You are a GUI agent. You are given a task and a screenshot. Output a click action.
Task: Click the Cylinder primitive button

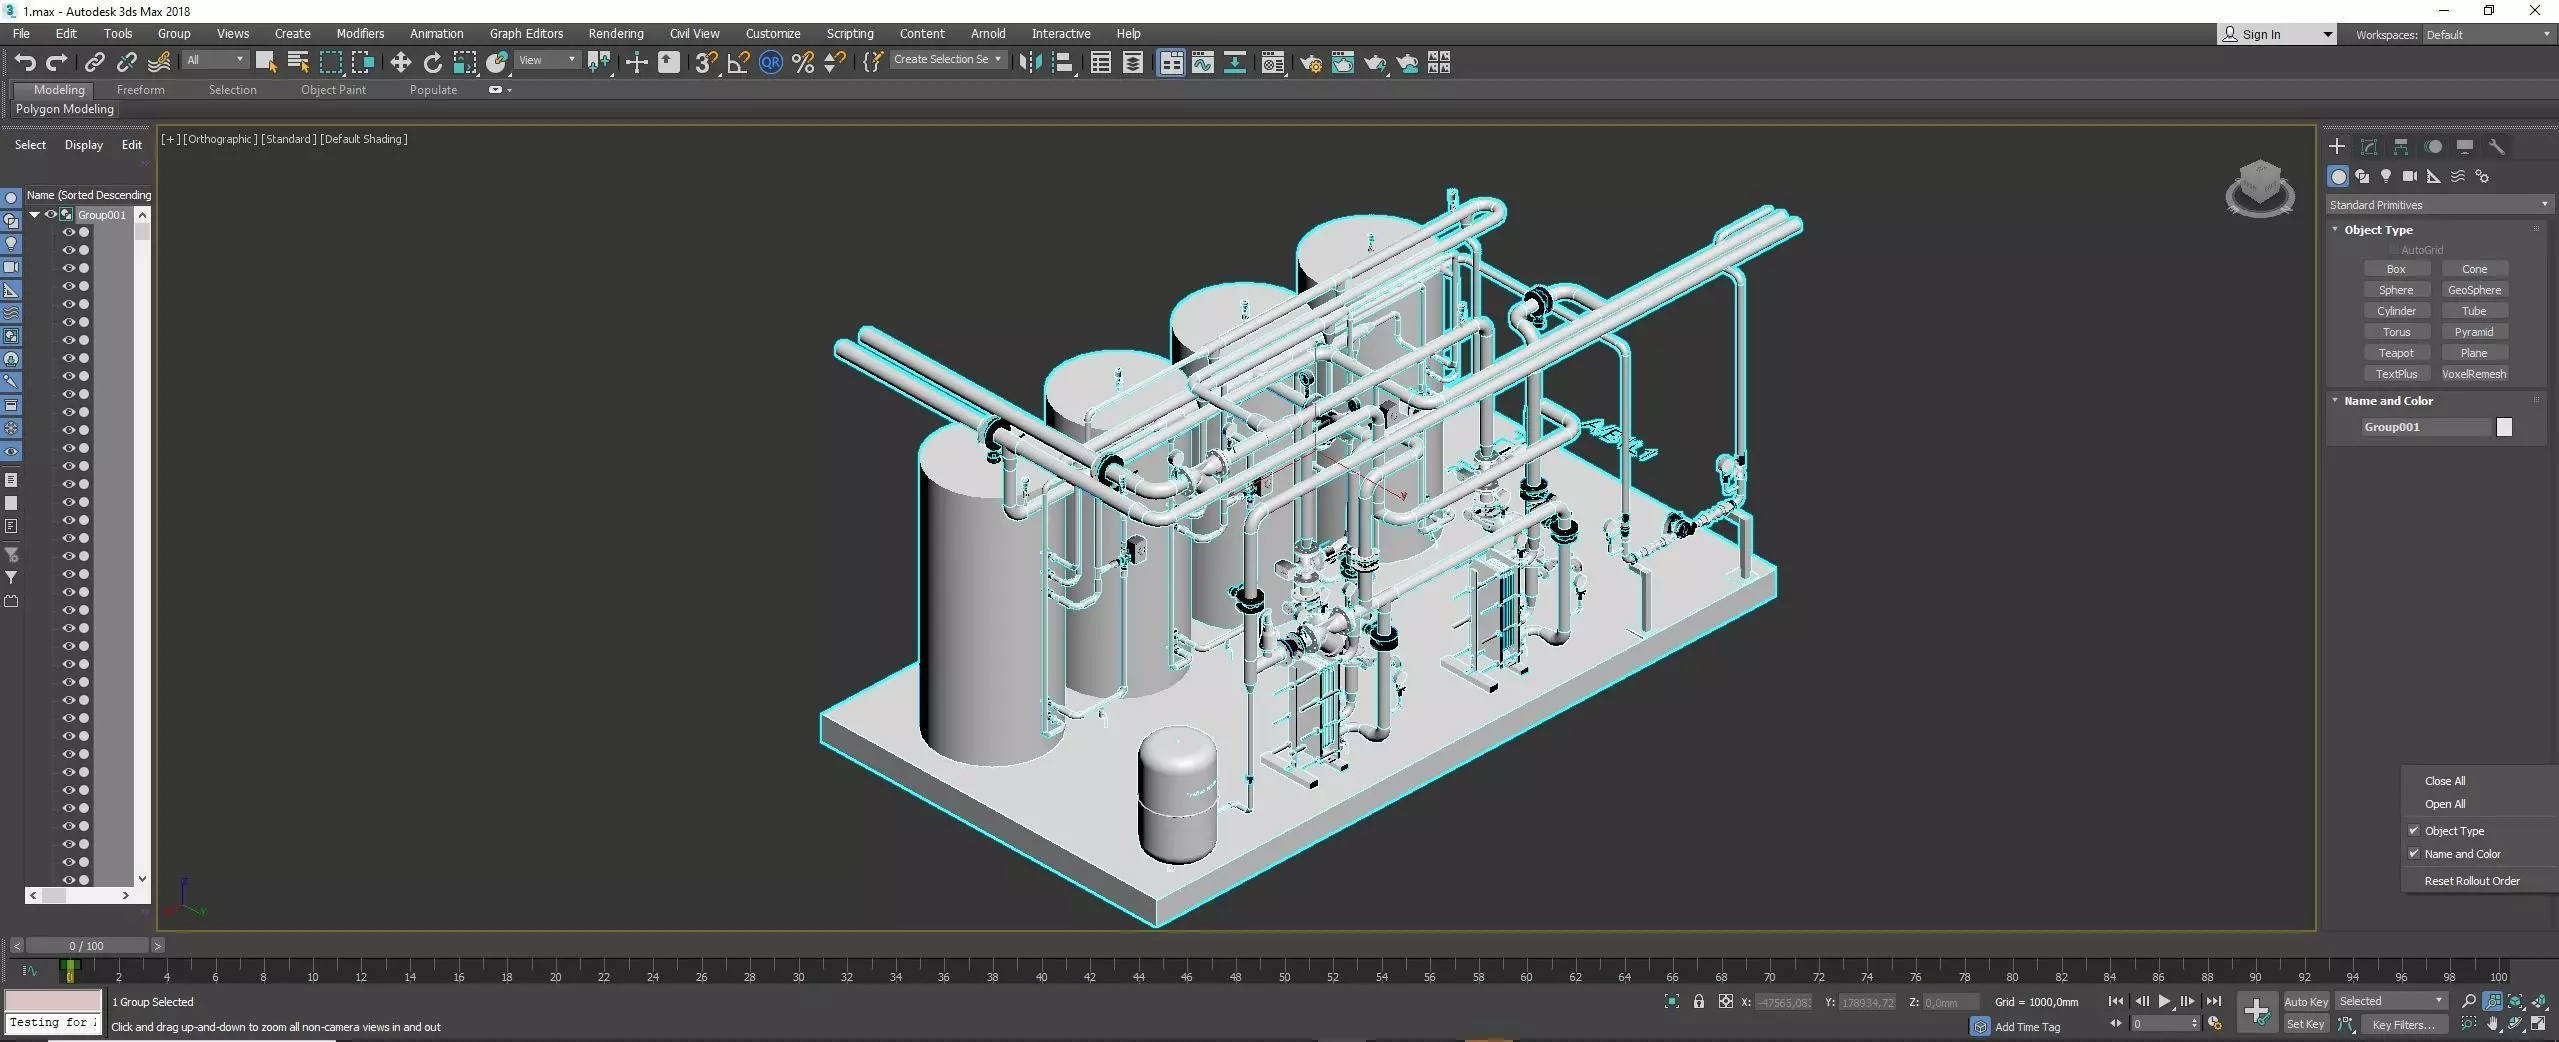tap(2396, 311)
